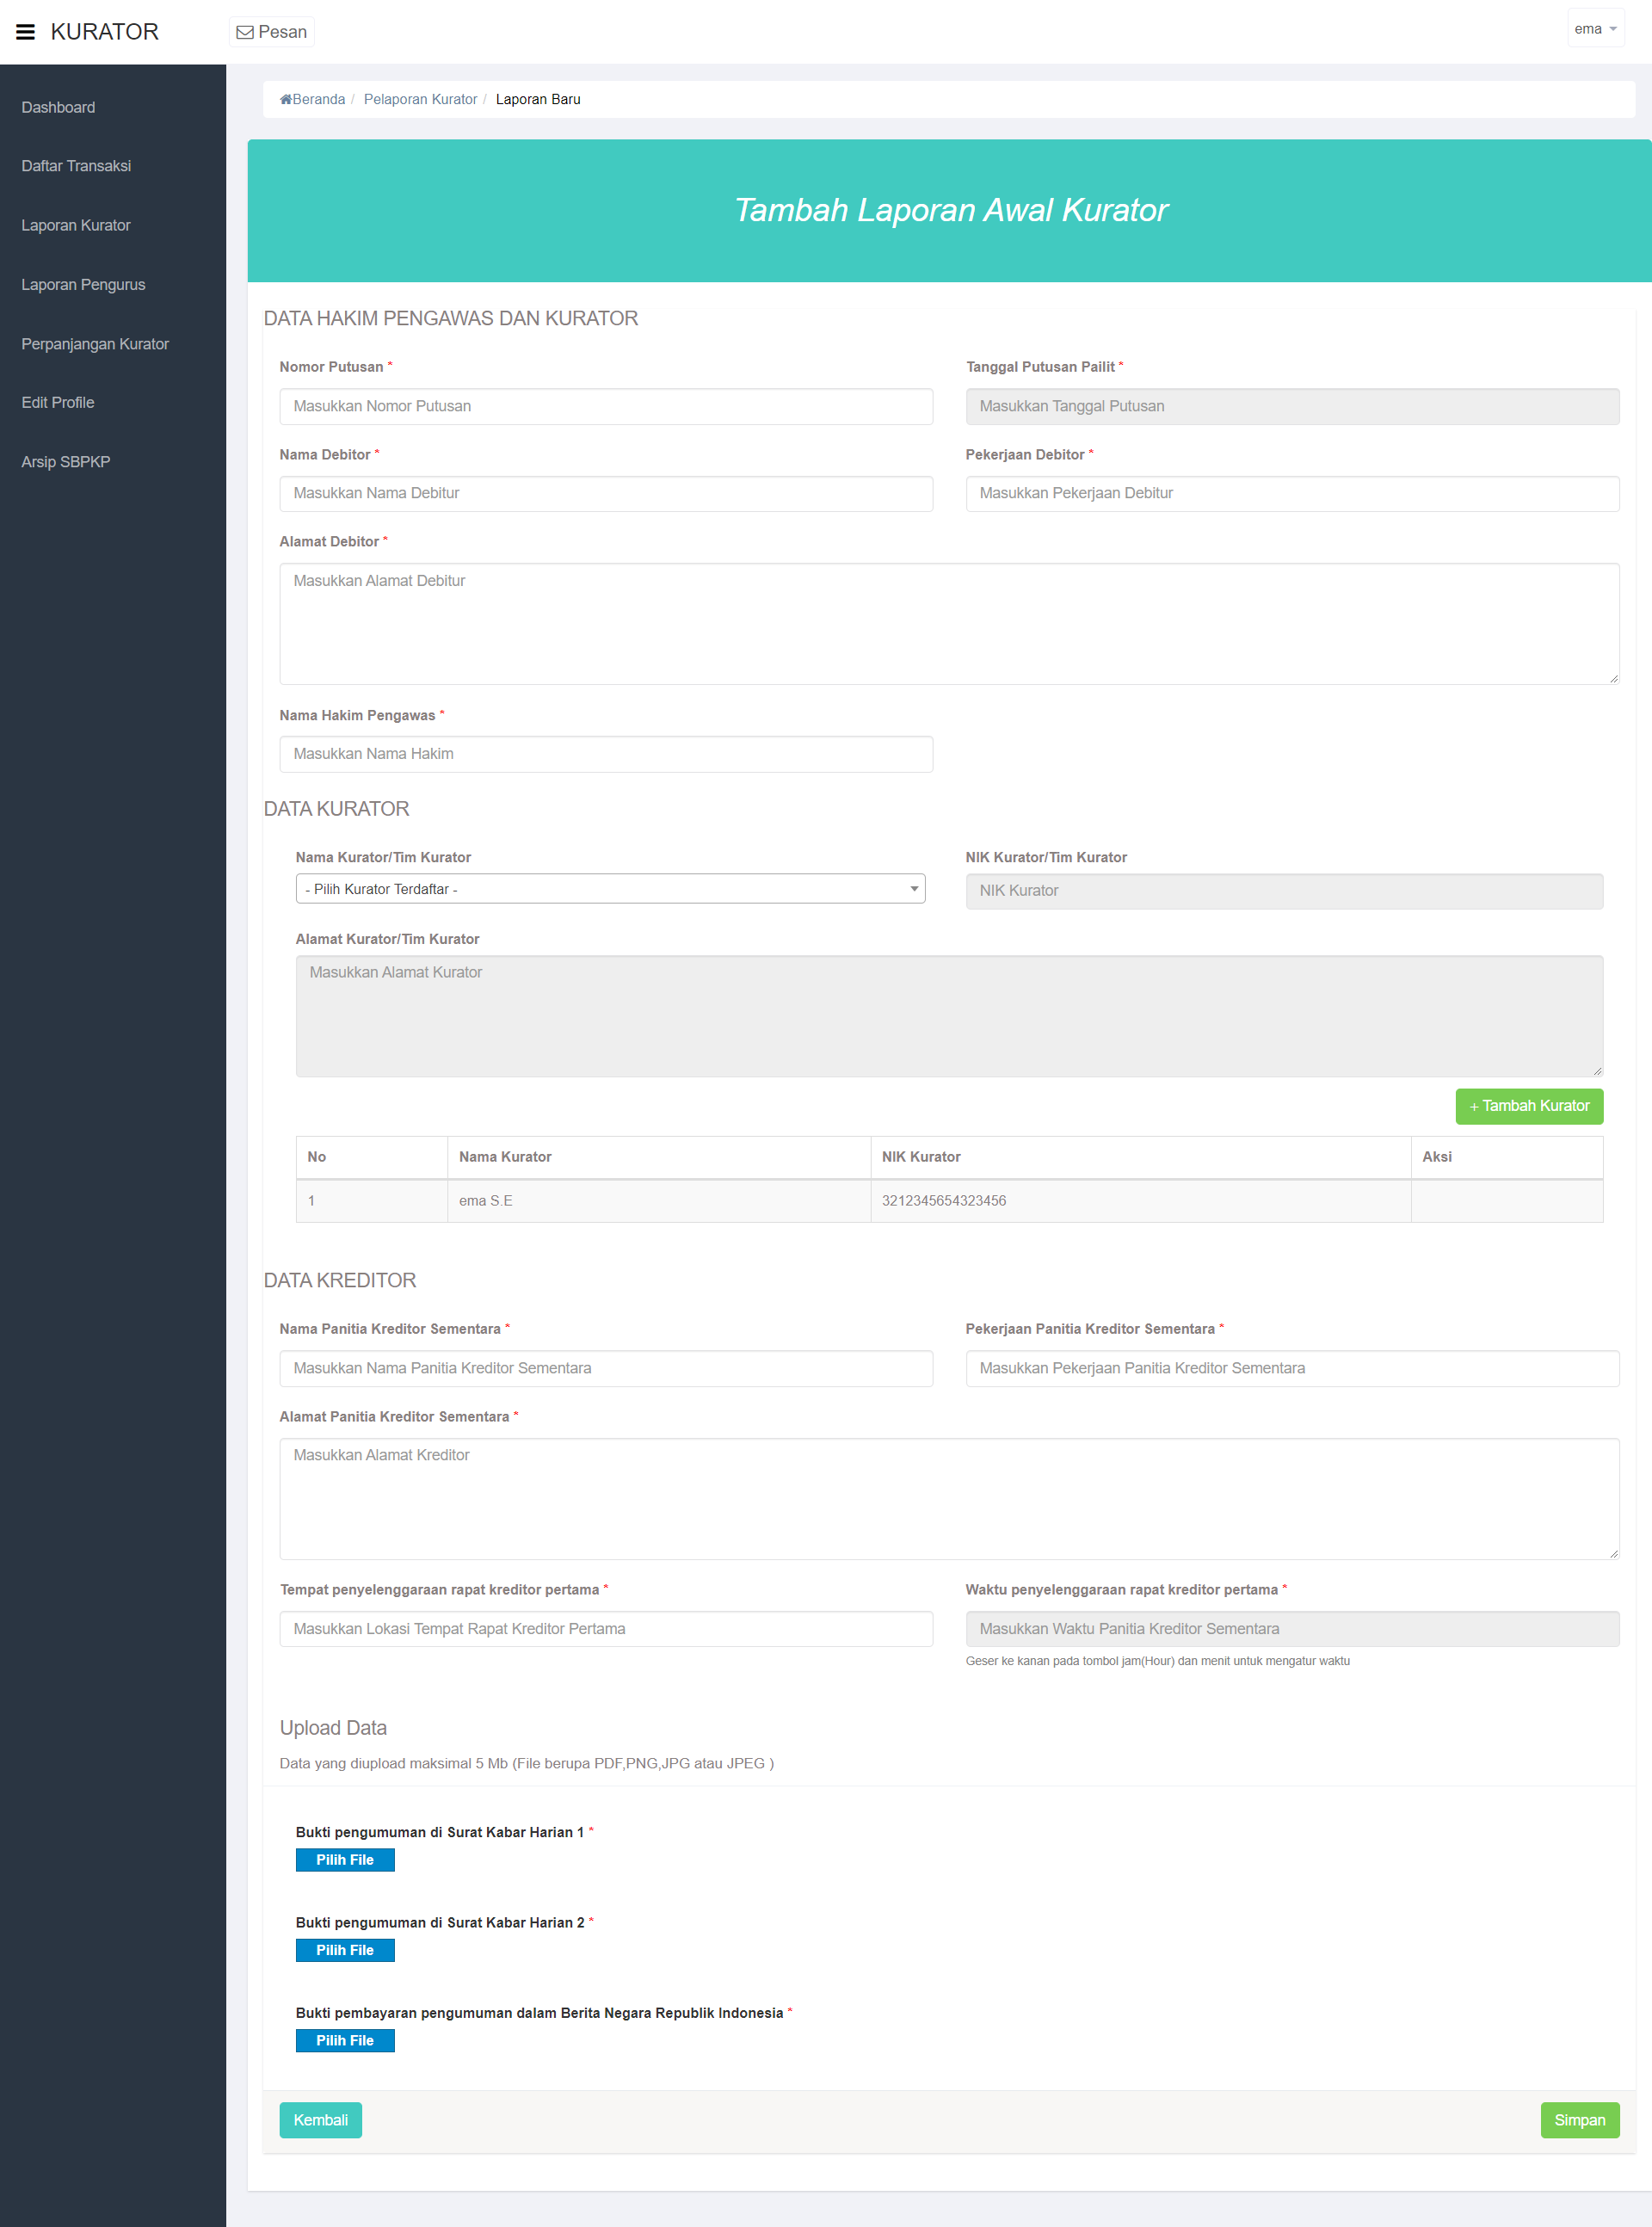The image size is (1652, 2227).
Task: Click the Kembali back button
Action: click(320, 2120)
